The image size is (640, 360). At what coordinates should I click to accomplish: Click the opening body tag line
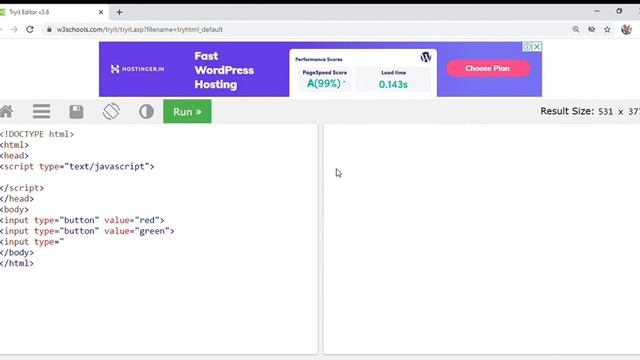[x=14, y=210]
